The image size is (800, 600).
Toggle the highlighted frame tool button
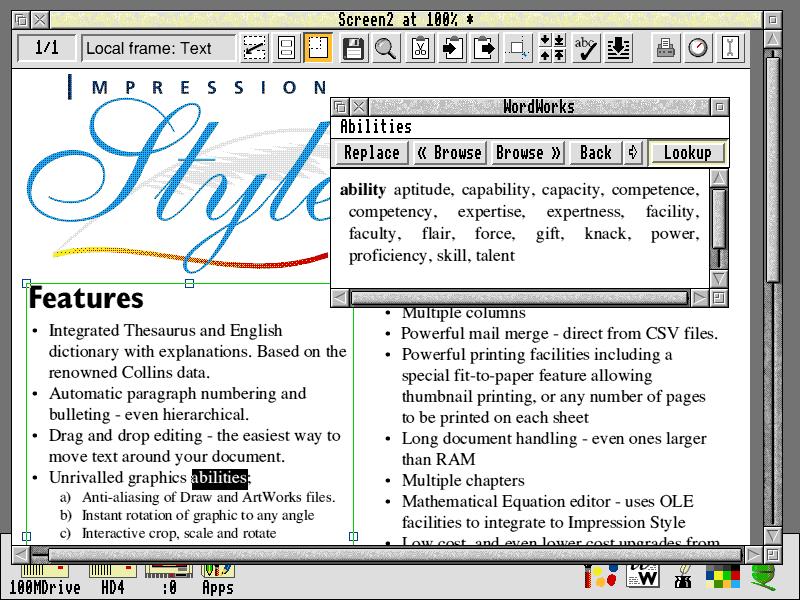pos(318,48)
